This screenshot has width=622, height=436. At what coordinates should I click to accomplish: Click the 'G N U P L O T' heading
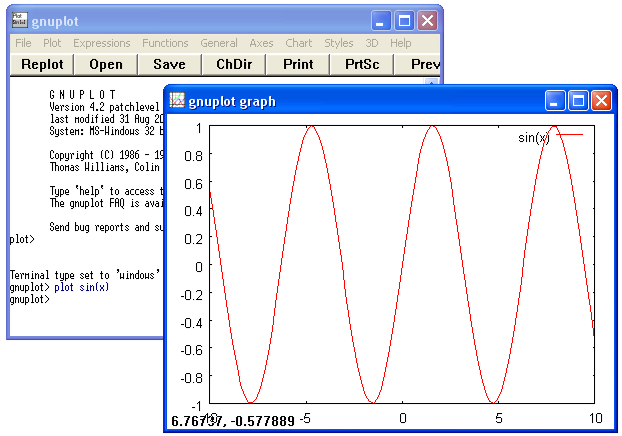83,94
